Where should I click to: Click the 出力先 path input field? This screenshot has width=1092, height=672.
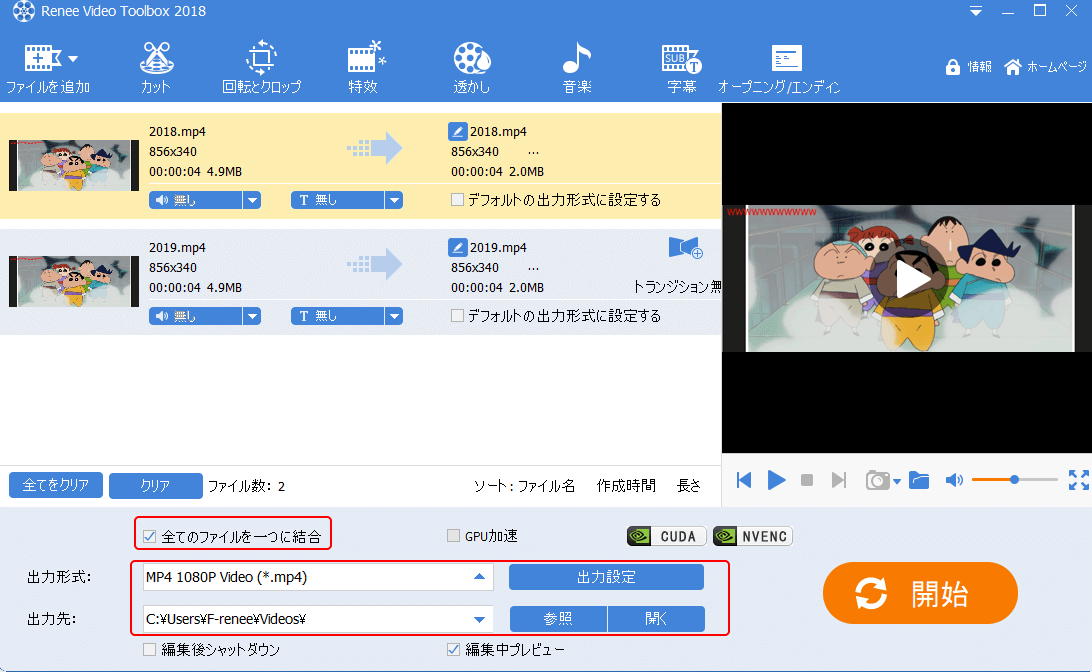318,619
